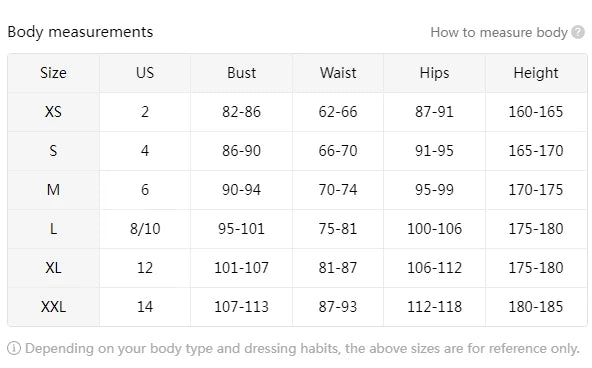Image resolution: width=592 pixels, height=368 pixels.
Task: Click the Height column header
Action: pyautogui.click(x=536, y=73)
